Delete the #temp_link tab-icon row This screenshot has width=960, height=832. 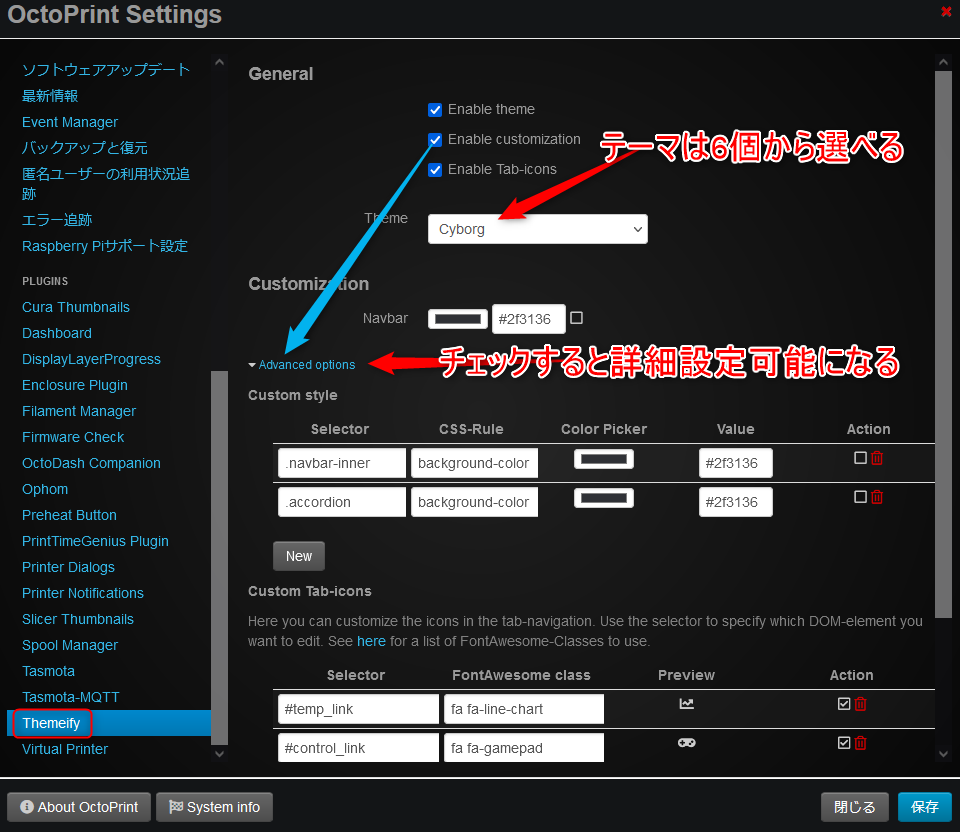point(860,704)
